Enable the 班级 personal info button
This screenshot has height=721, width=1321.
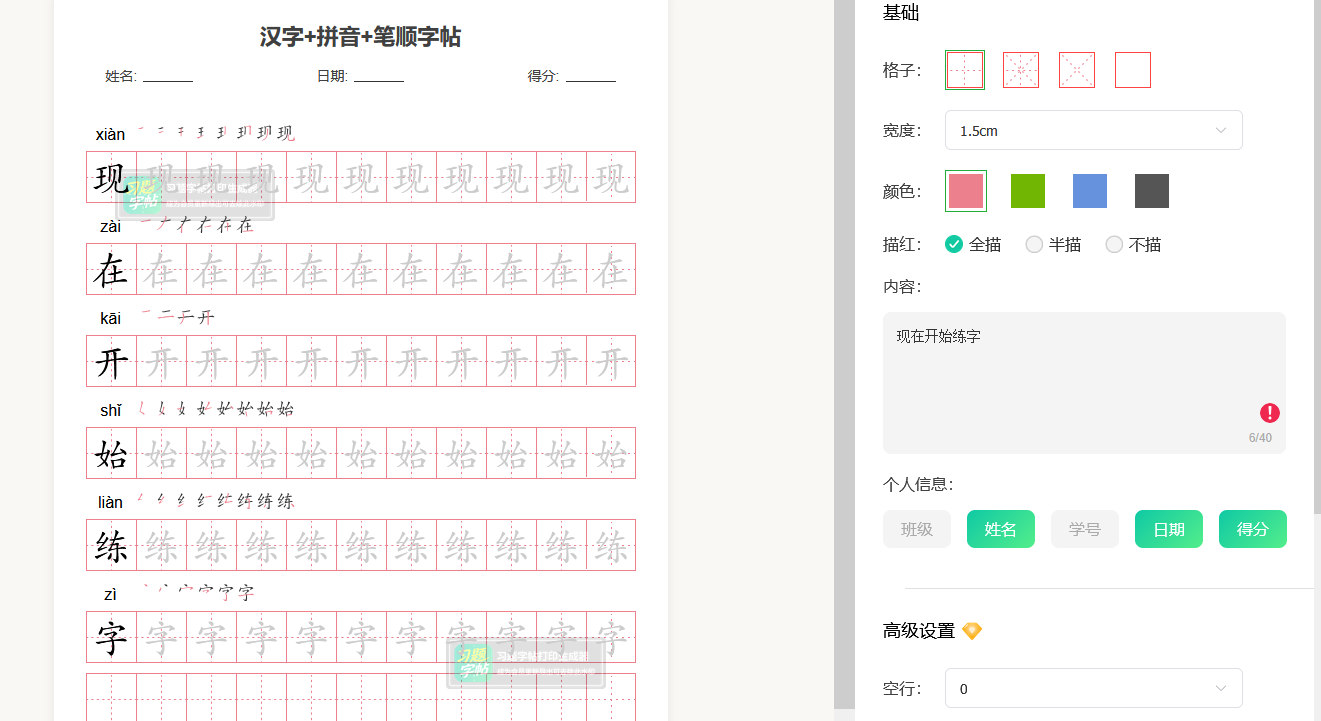point(917,529)
